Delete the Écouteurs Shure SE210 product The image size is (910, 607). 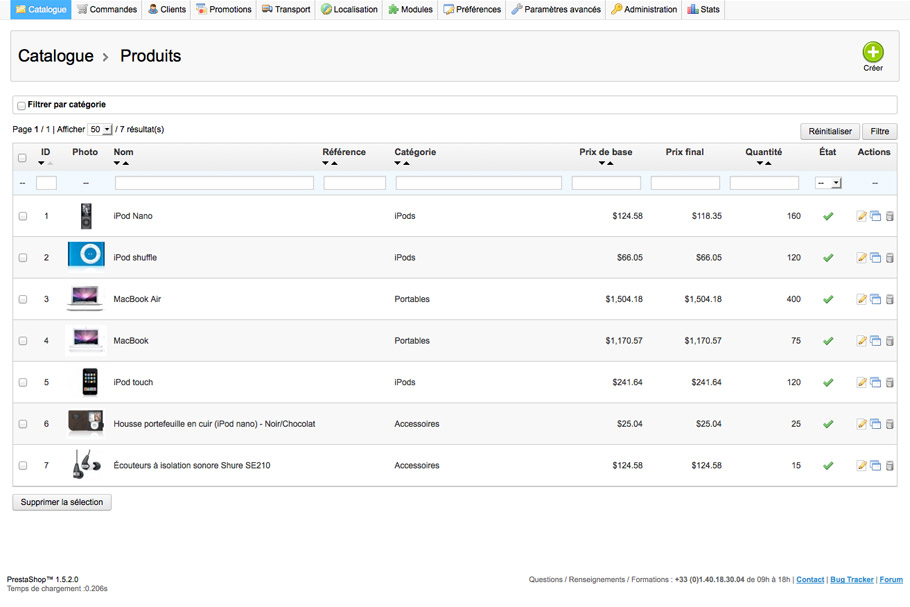[x=889, y=465]
